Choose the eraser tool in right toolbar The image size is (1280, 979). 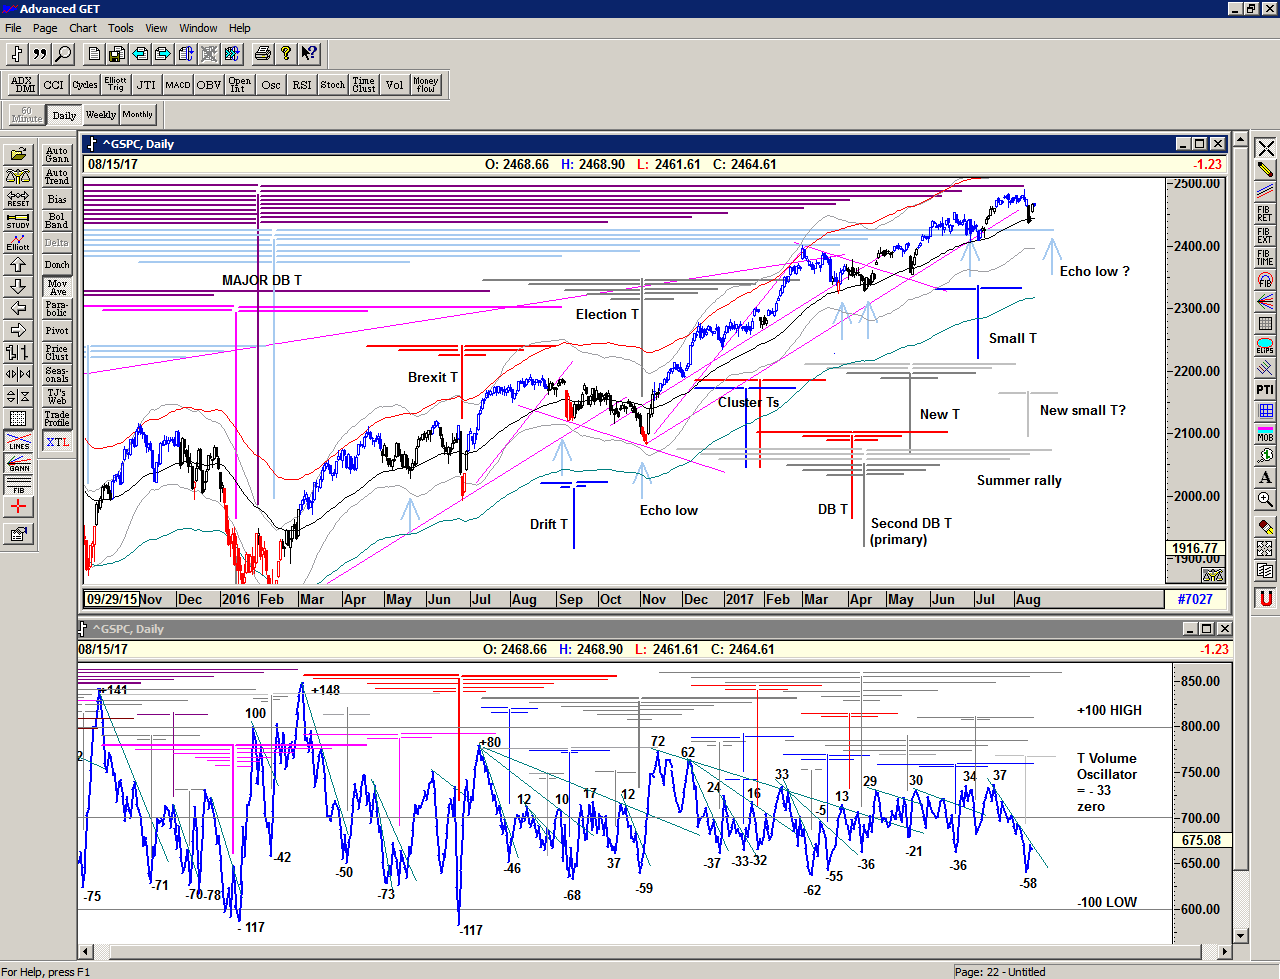click(1265, 527)
